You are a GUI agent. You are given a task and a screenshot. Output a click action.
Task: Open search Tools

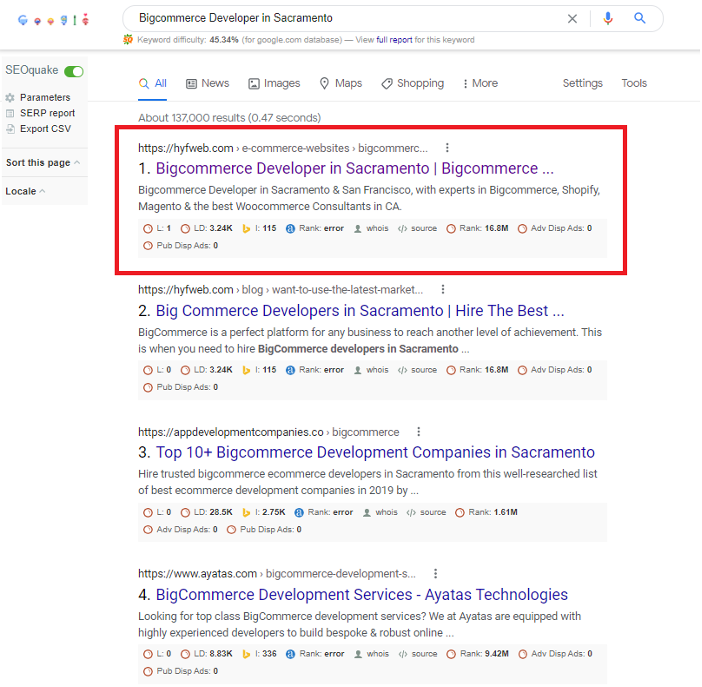635,84
